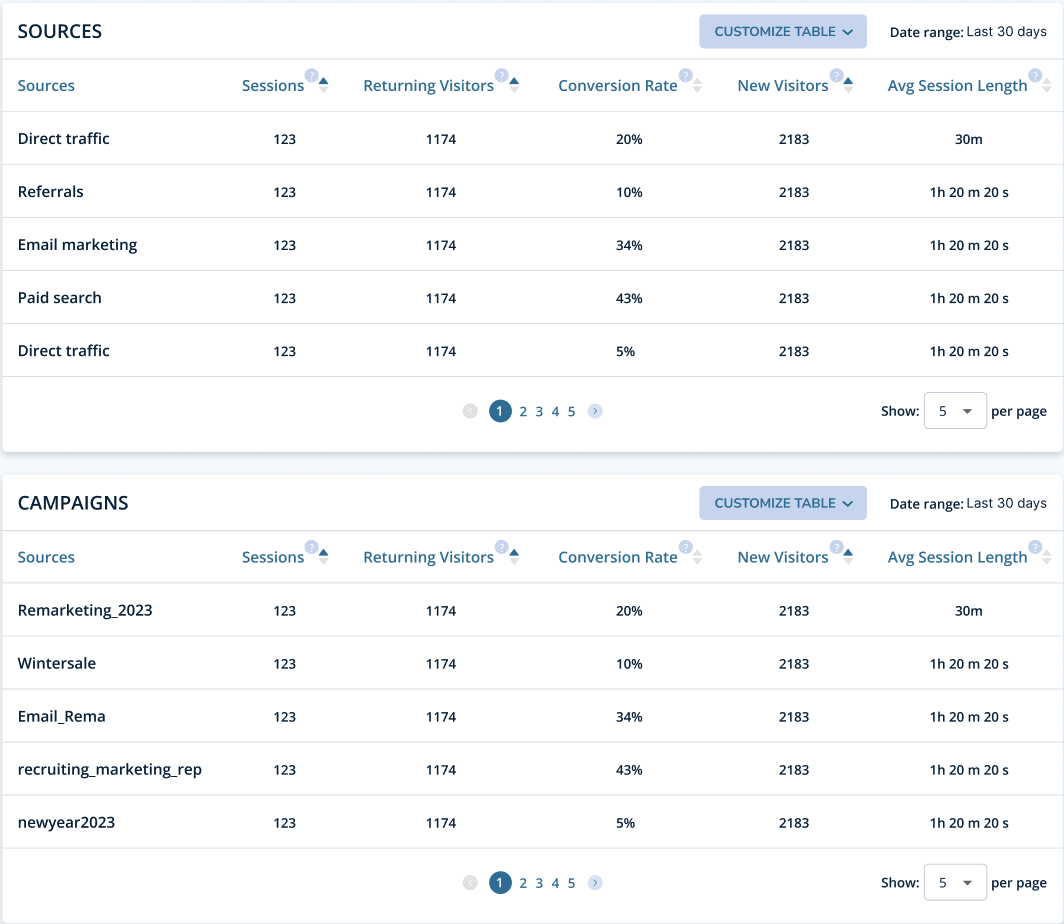
Task: Click the Email marketing row in Sources table
Action: (532, 244)
